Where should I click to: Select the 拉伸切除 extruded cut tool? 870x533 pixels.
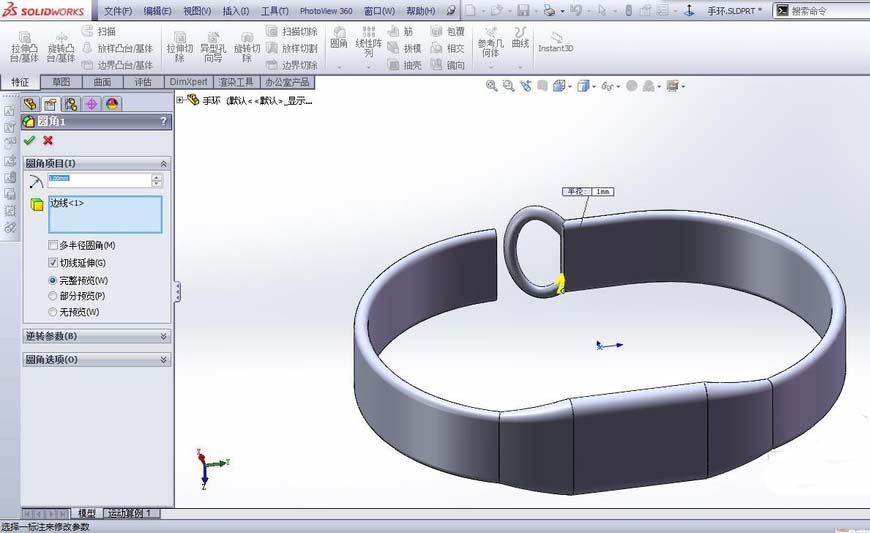[179, 47]
